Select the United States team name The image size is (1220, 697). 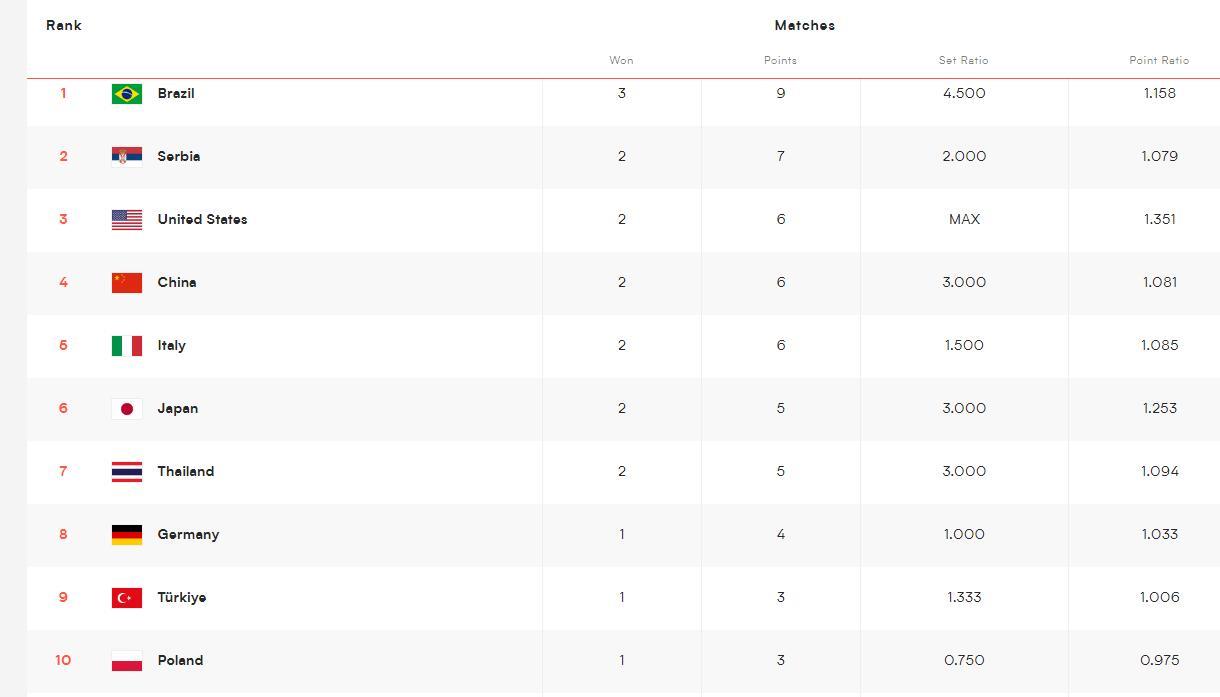coord(202,219)
